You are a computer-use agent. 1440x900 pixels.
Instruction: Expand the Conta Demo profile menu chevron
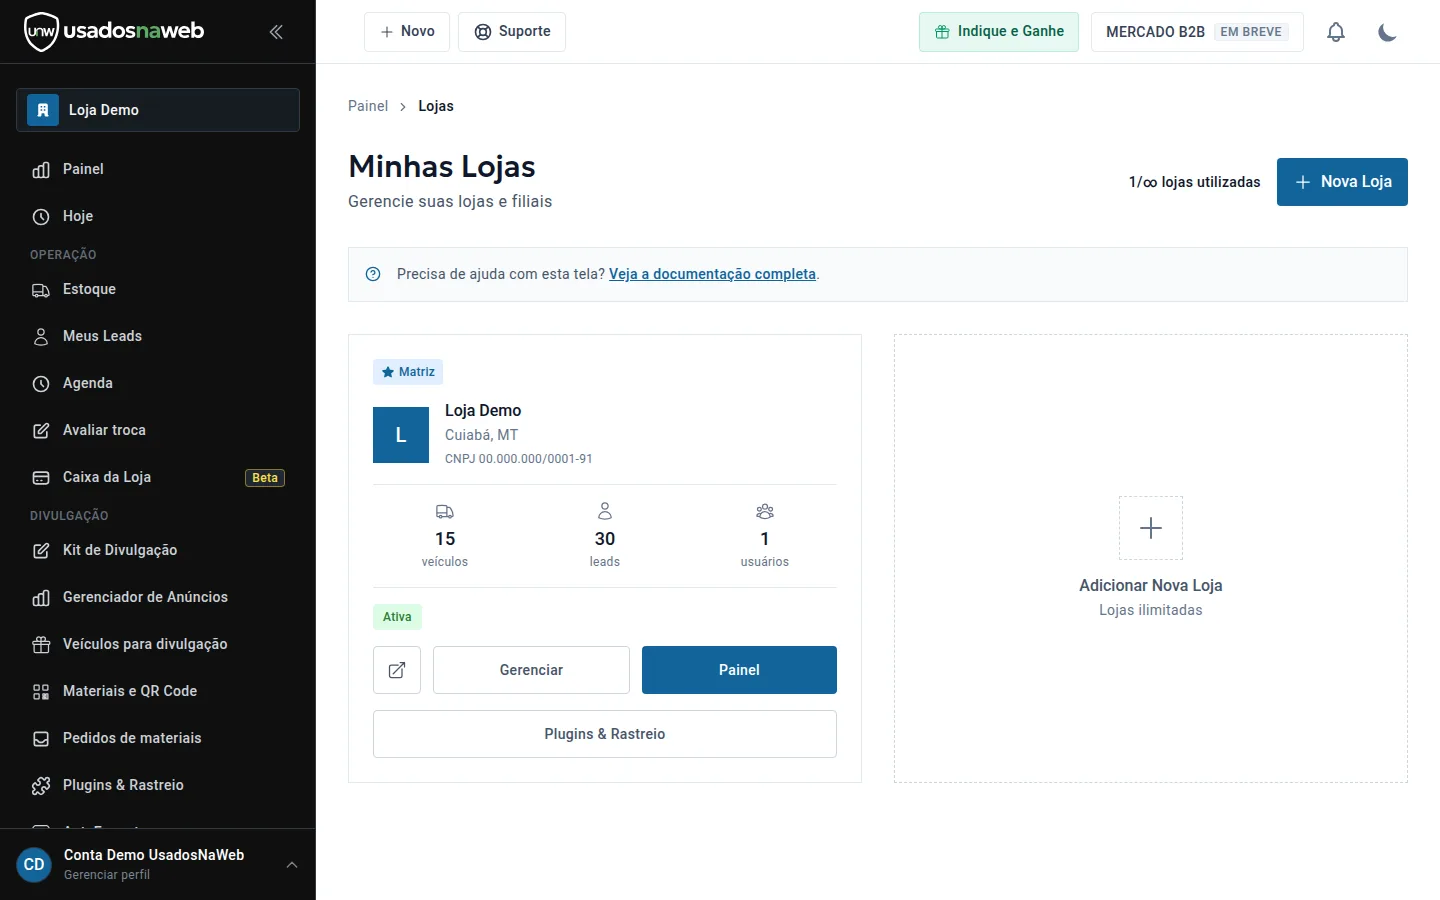coord(292,865)
